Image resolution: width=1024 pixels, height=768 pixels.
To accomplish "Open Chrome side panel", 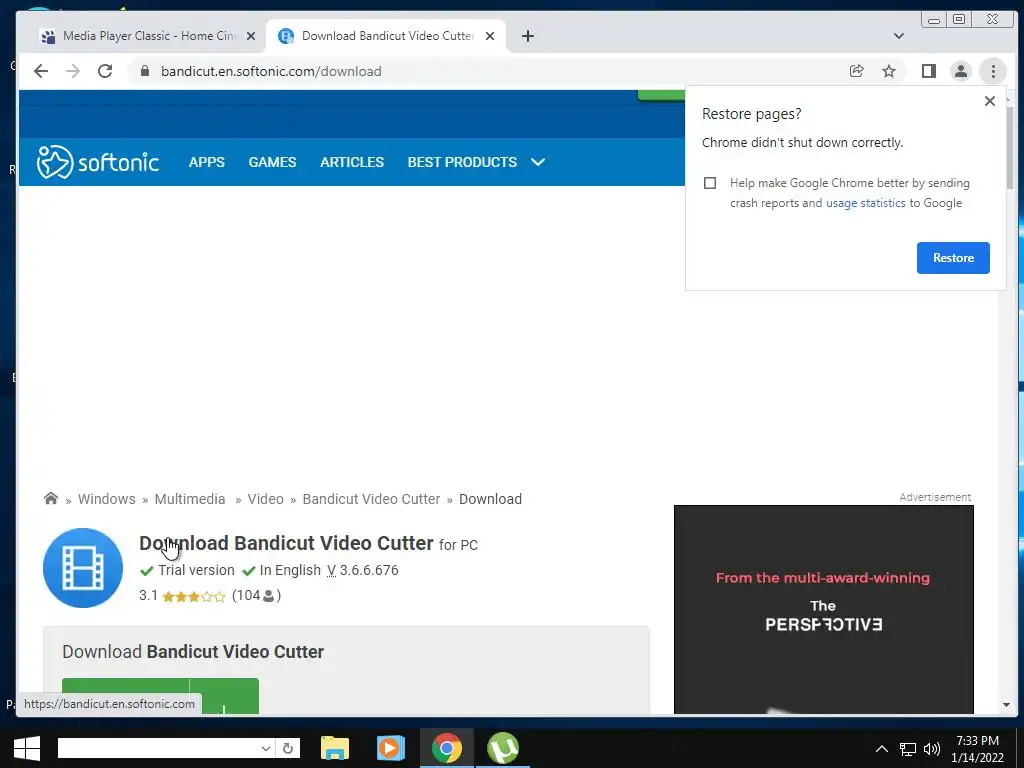I will [x=928, y=71].
